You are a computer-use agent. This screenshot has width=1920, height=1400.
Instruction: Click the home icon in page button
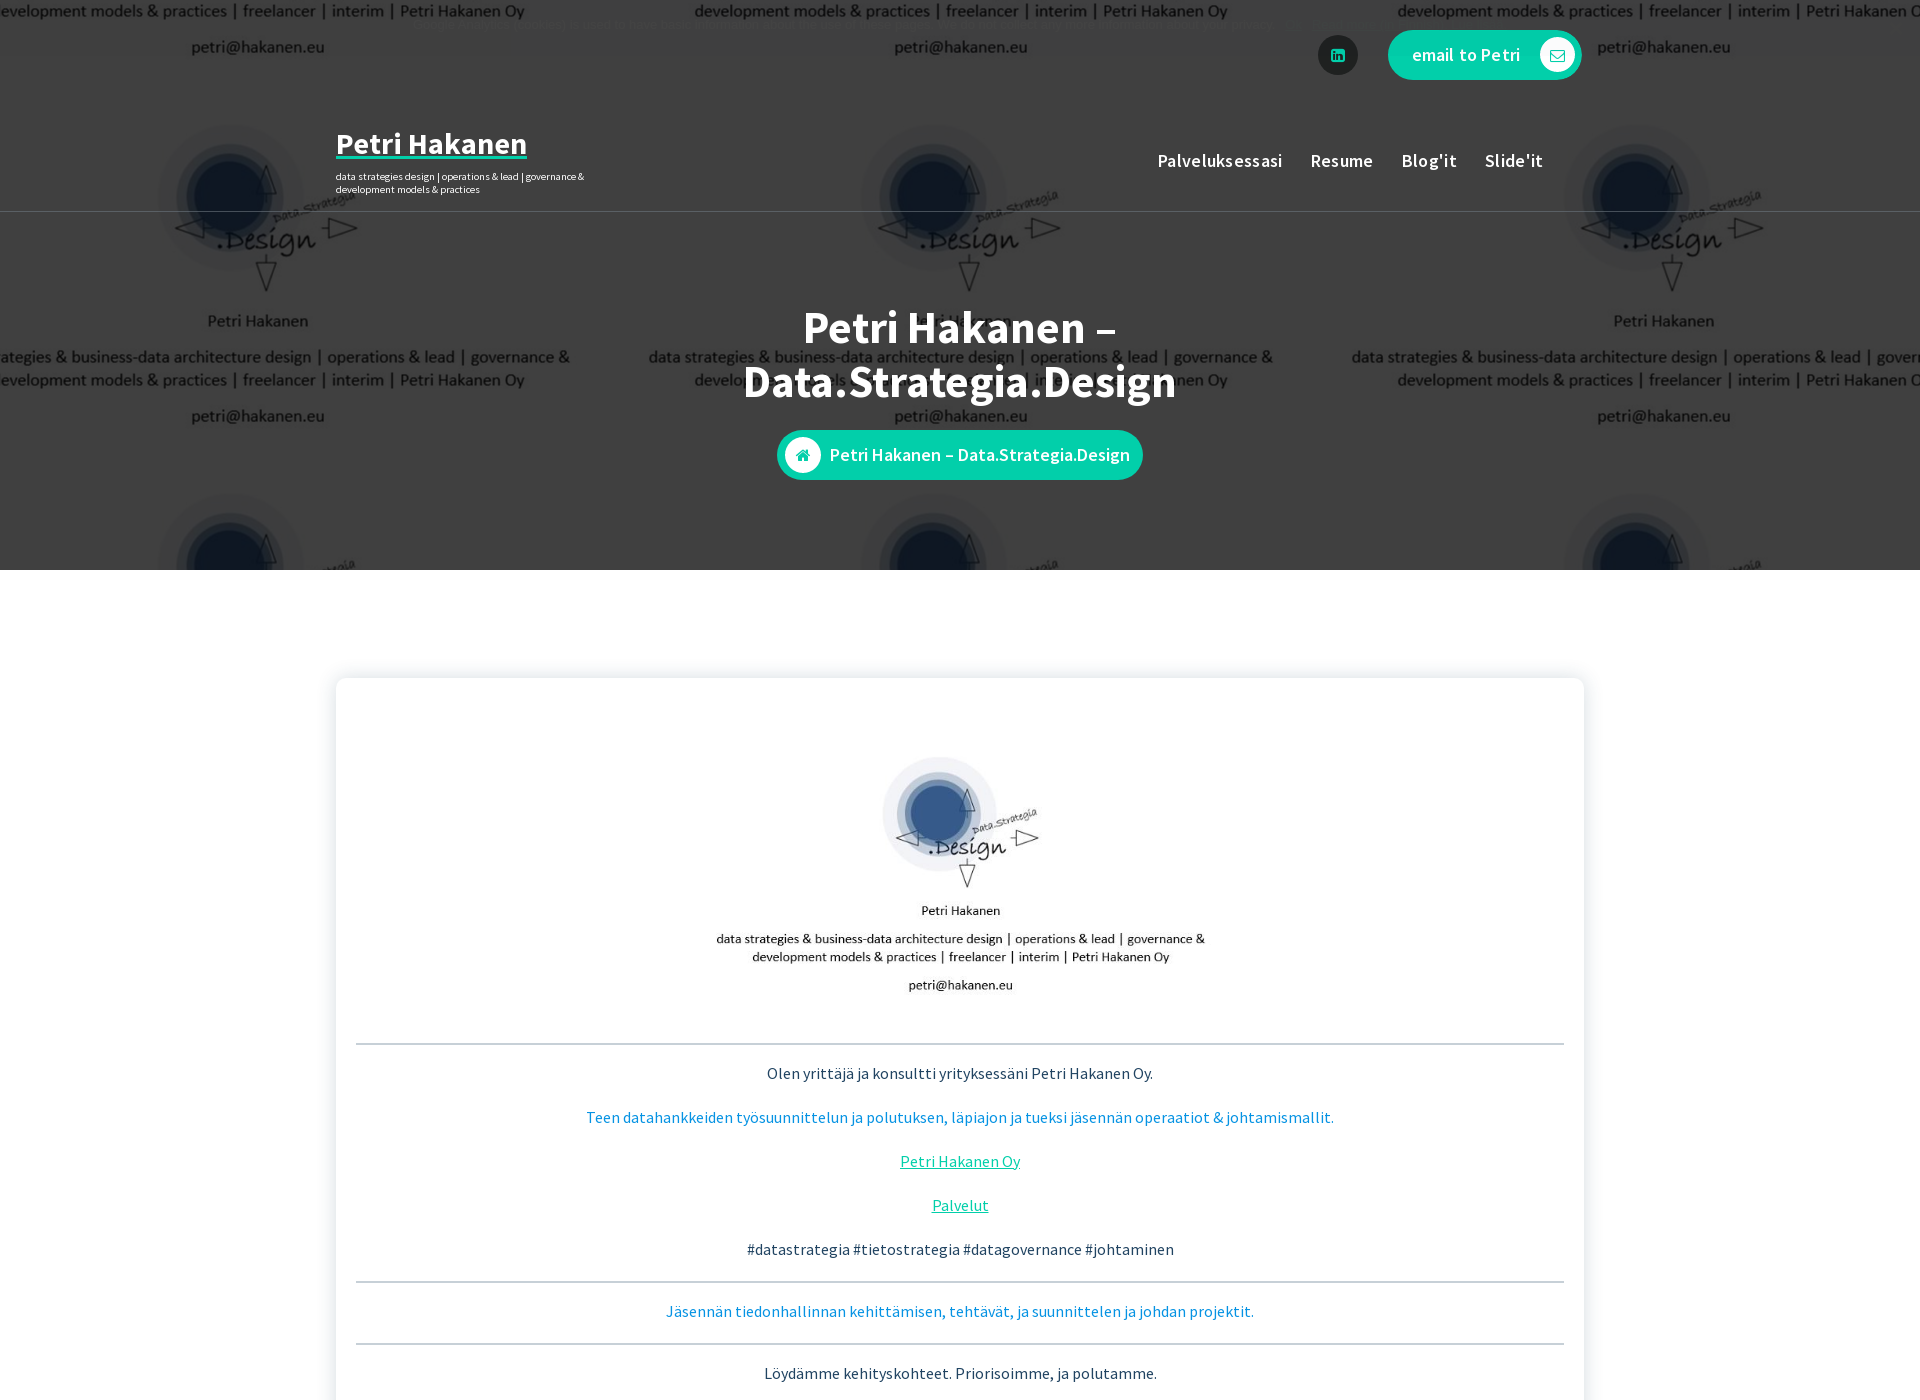[800, 455]
